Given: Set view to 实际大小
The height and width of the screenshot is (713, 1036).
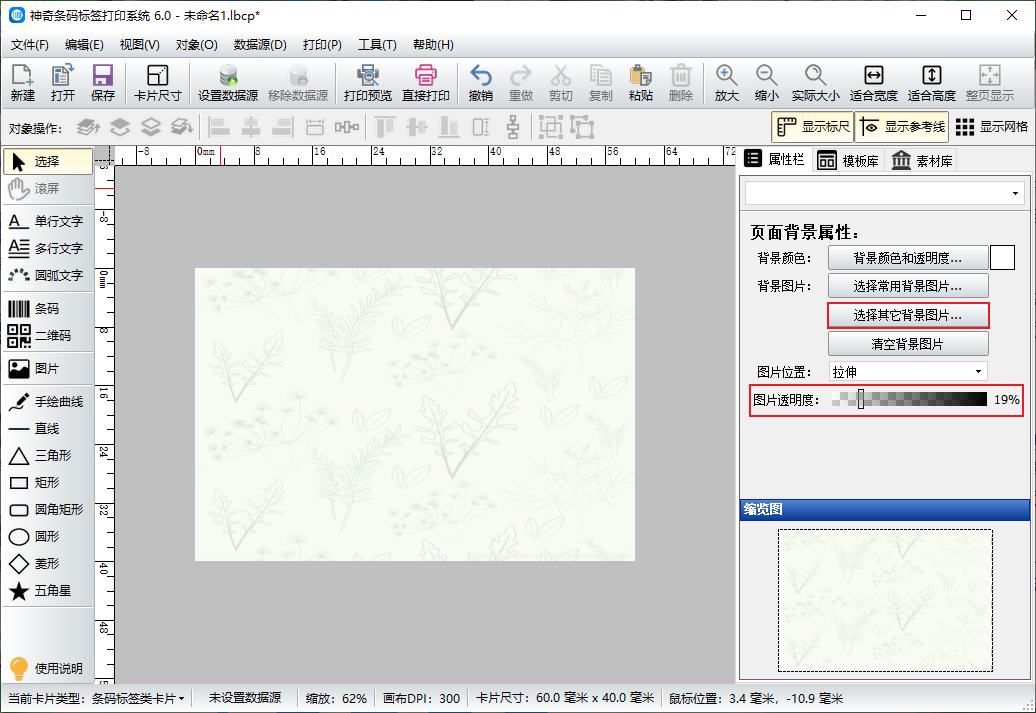Looking at the screenshot, I should [x=815, y=83].
